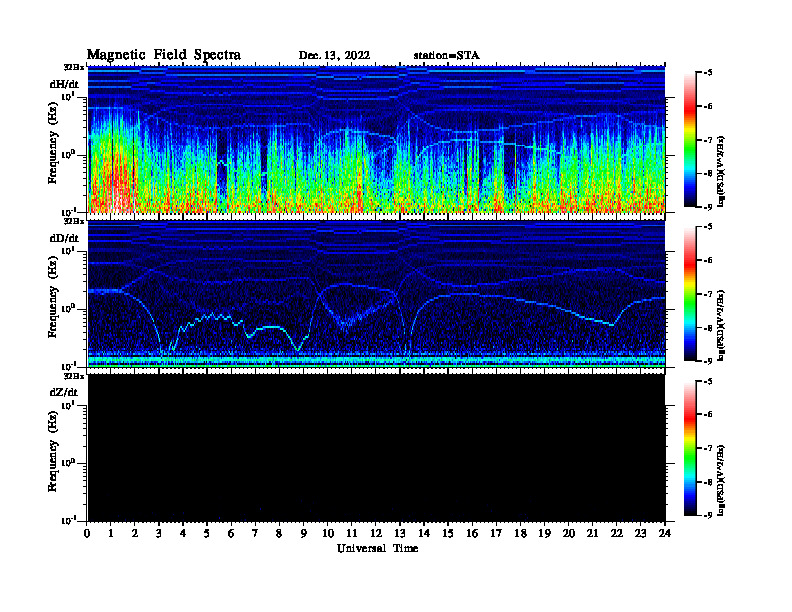This screenshot has height=612, width=792.
Task: Click the time axis tick label "11"
Action: (352, 534)
